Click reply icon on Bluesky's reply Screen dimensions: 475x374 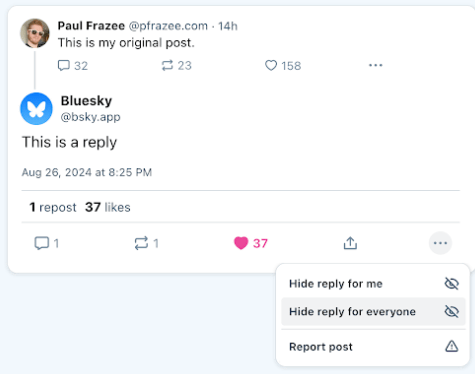coord(42,243)
